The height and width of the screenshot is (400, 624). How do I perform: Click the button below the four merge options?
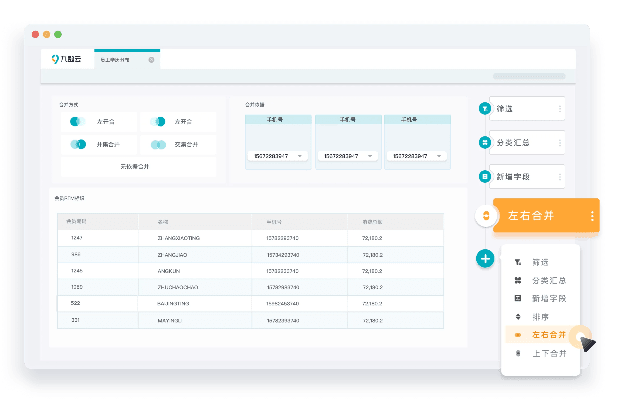click(x=138, y=166)
